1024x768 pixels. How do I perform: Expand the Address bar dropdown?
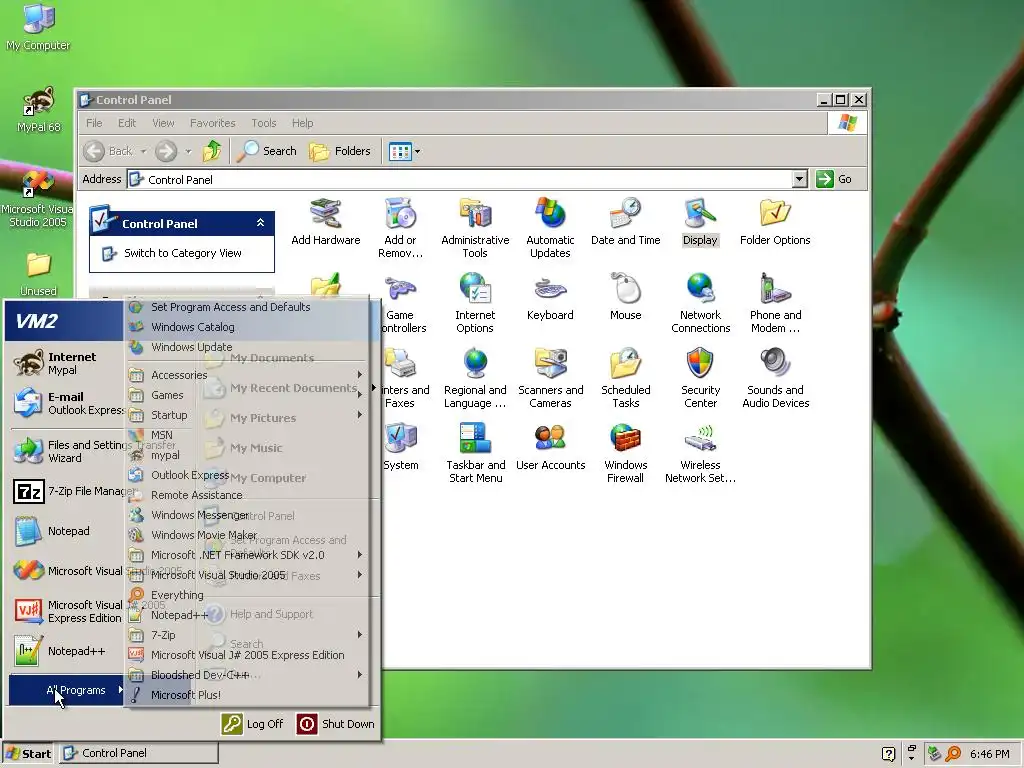799,179
